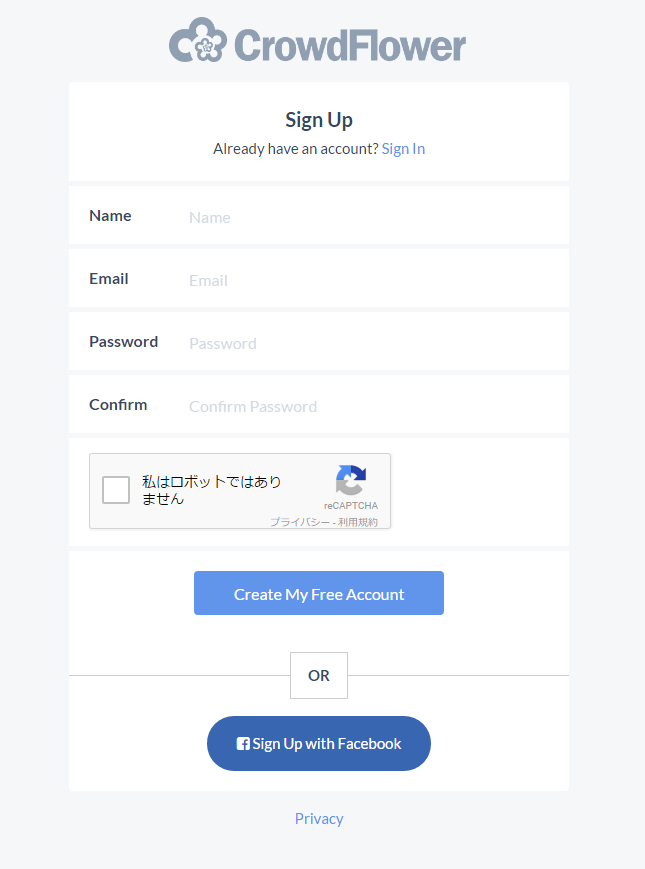Focus the Name input field

point(370,217)
